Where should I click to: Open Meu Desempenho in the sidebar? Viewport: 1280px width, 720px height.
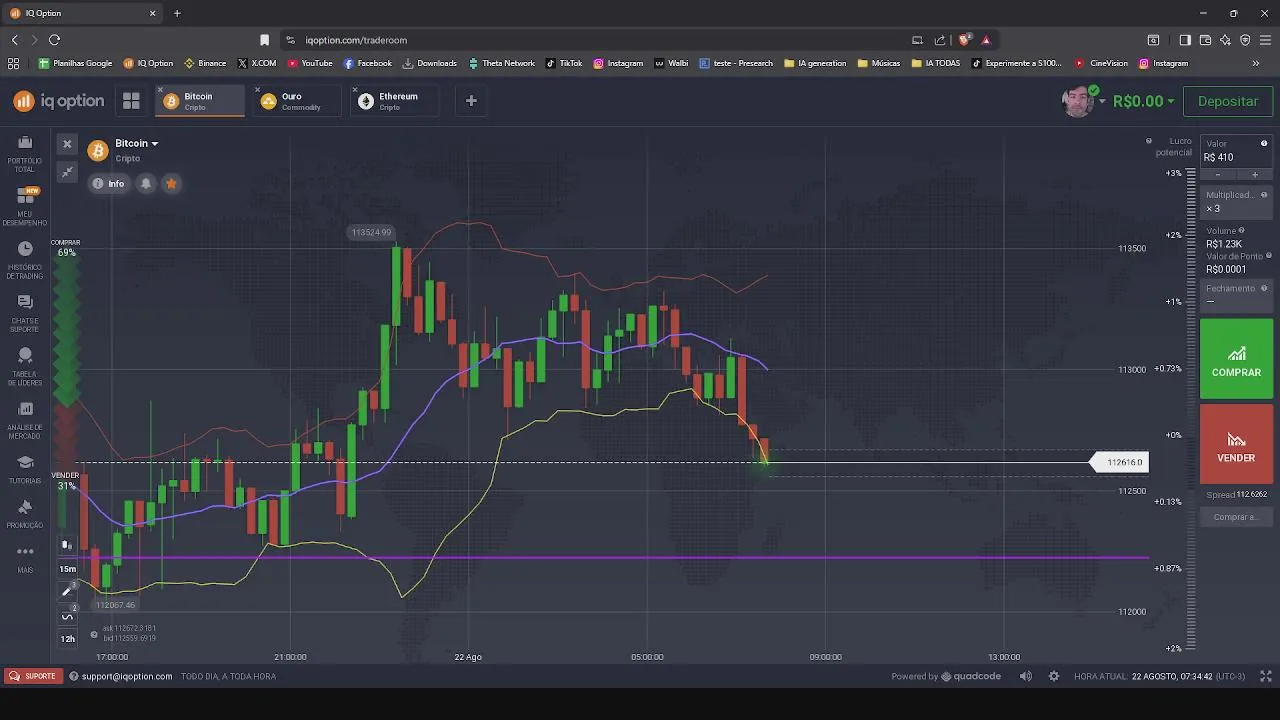[x=25, y=206]
